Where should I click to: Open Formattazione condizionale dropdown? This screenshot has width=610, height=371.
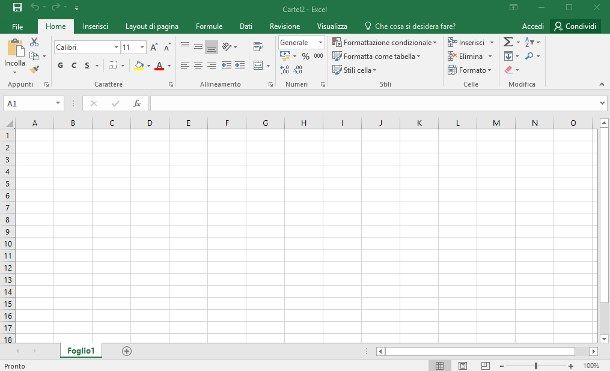tap(384, 42)
